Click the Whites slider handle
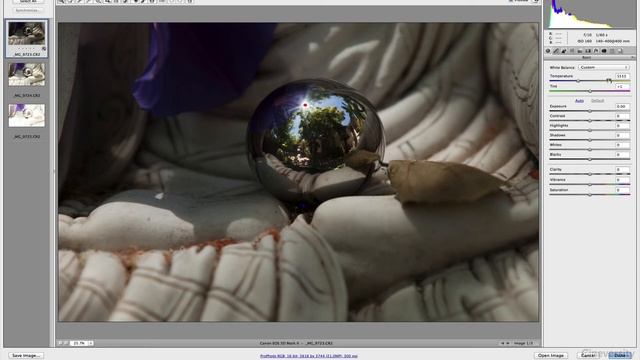640x360 pixels. coord(590,149)
